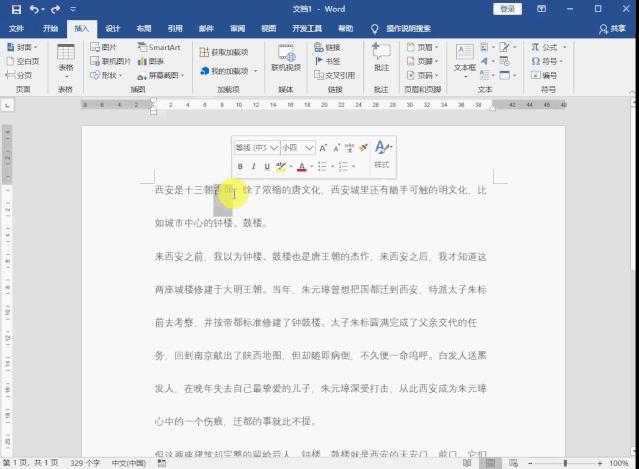Switch to the 布局 ribbon tab
Image resolution: width=639 pixels, height=469 pixels.
[144, 28]
